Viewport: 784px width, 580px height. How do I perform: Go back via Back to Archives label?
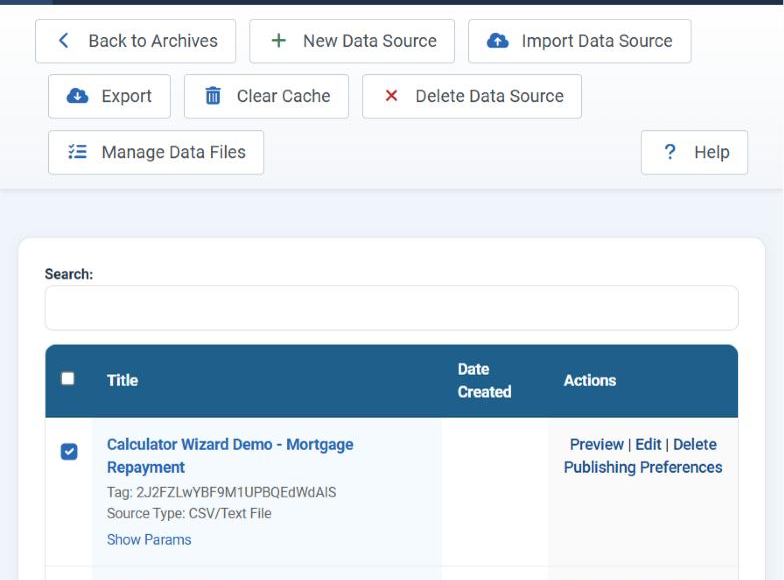pyautogui.click(x=153, y=40)
